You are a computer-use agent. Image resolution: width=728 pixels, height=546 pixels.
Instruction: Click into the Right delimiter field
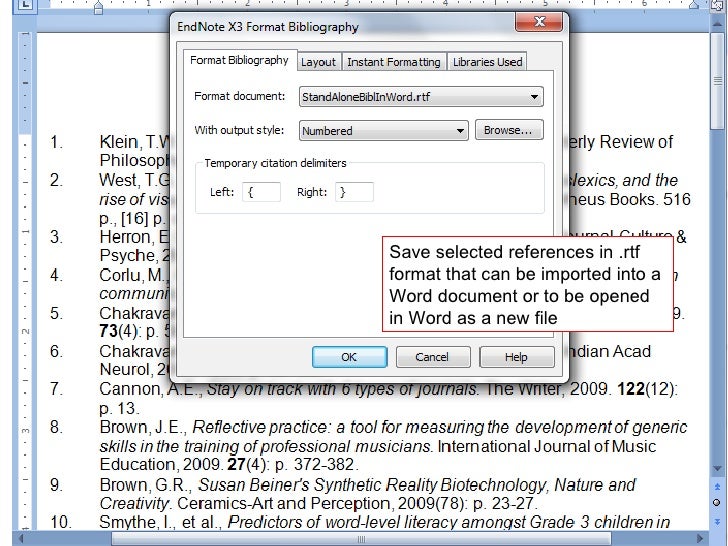click(x=354, y=192)
